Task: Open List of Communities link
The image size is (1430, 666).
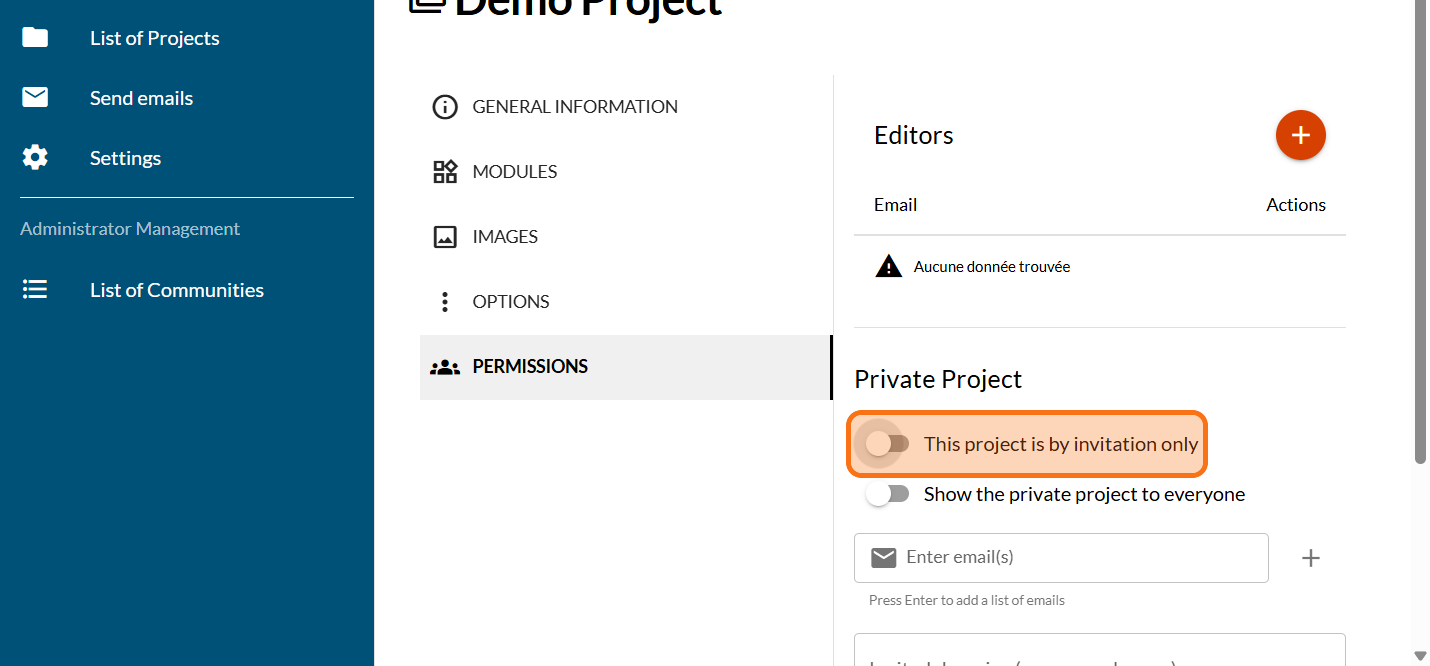Action: coord(177,290)
